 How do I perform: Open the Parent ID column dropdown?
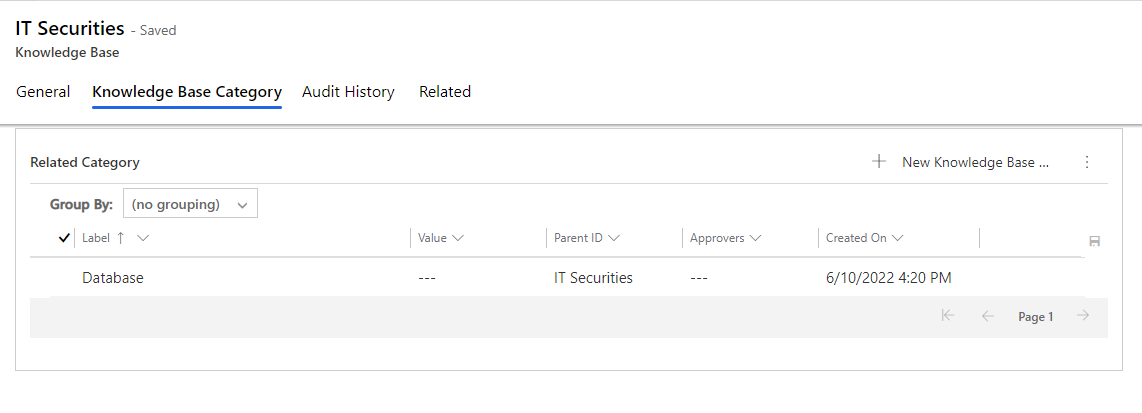point(613,238)
